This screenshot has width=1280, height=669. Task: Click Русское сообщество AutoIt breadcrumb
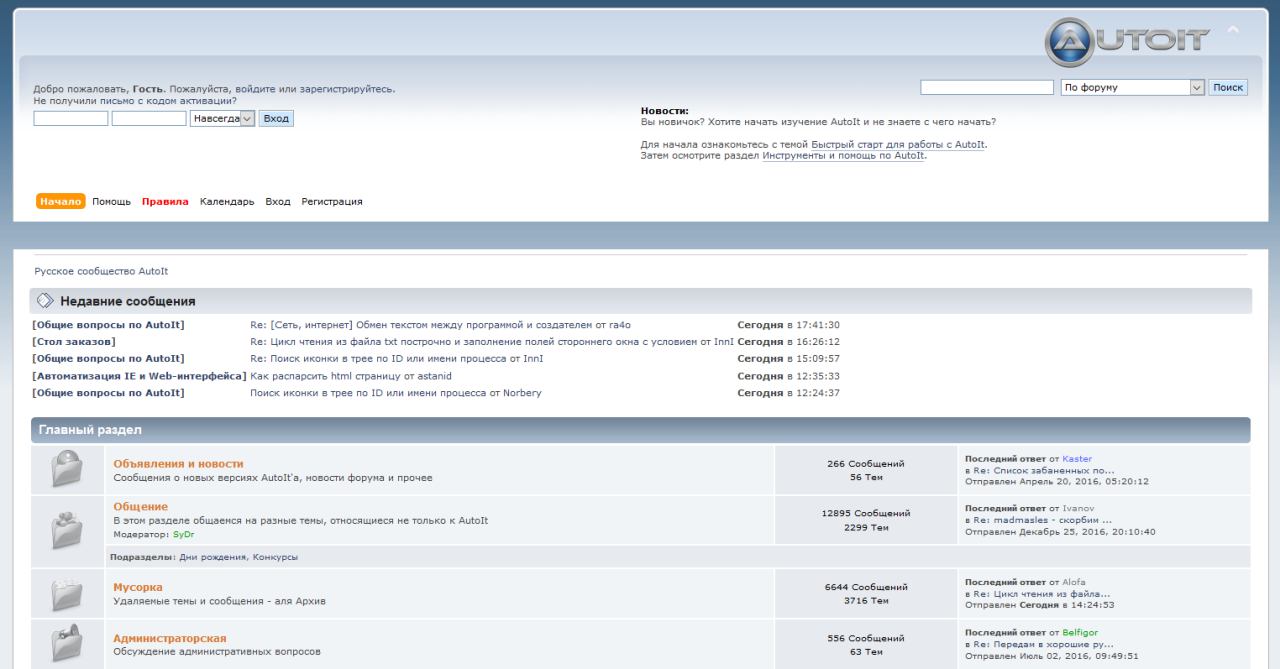(x=101, y=271)
